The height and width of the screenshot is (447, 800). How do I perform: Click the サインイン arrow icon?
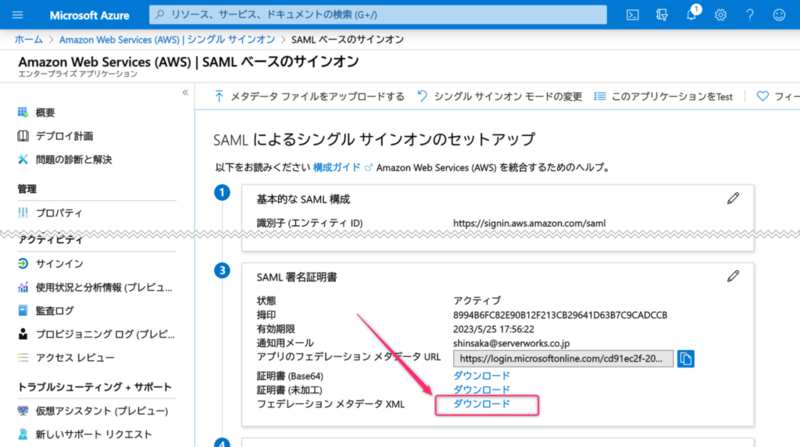[x=23, y=263]
